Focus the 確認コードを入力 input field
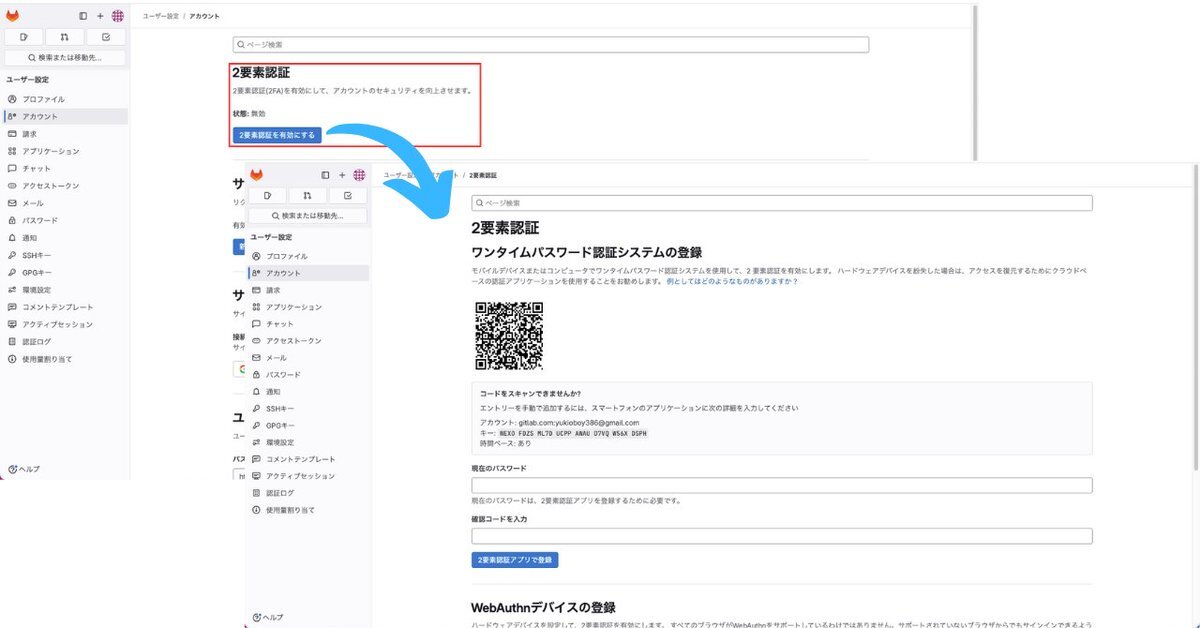 (782, 536)
